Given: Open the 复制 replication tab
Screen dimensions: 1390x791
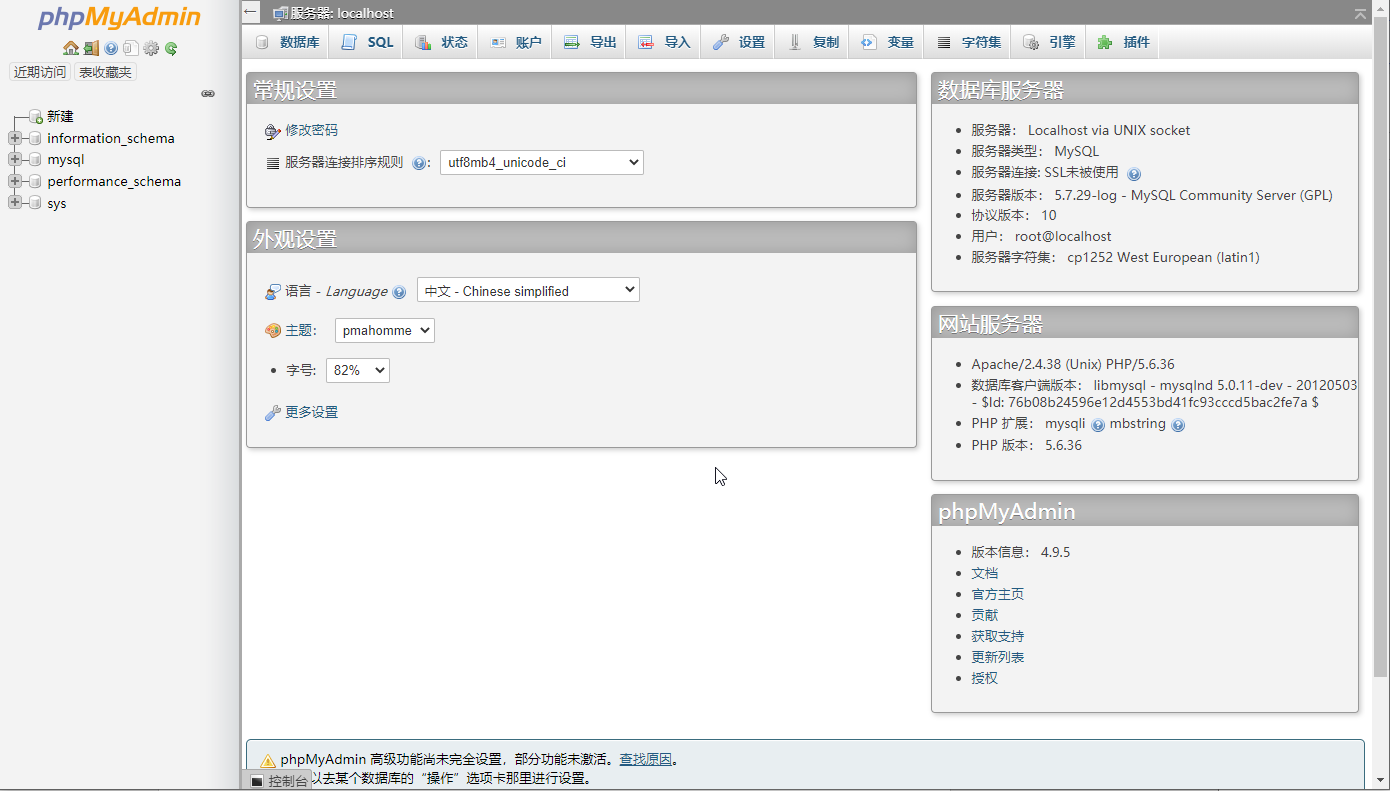Looking at the screenshot, I should click(x=813, y=42).
